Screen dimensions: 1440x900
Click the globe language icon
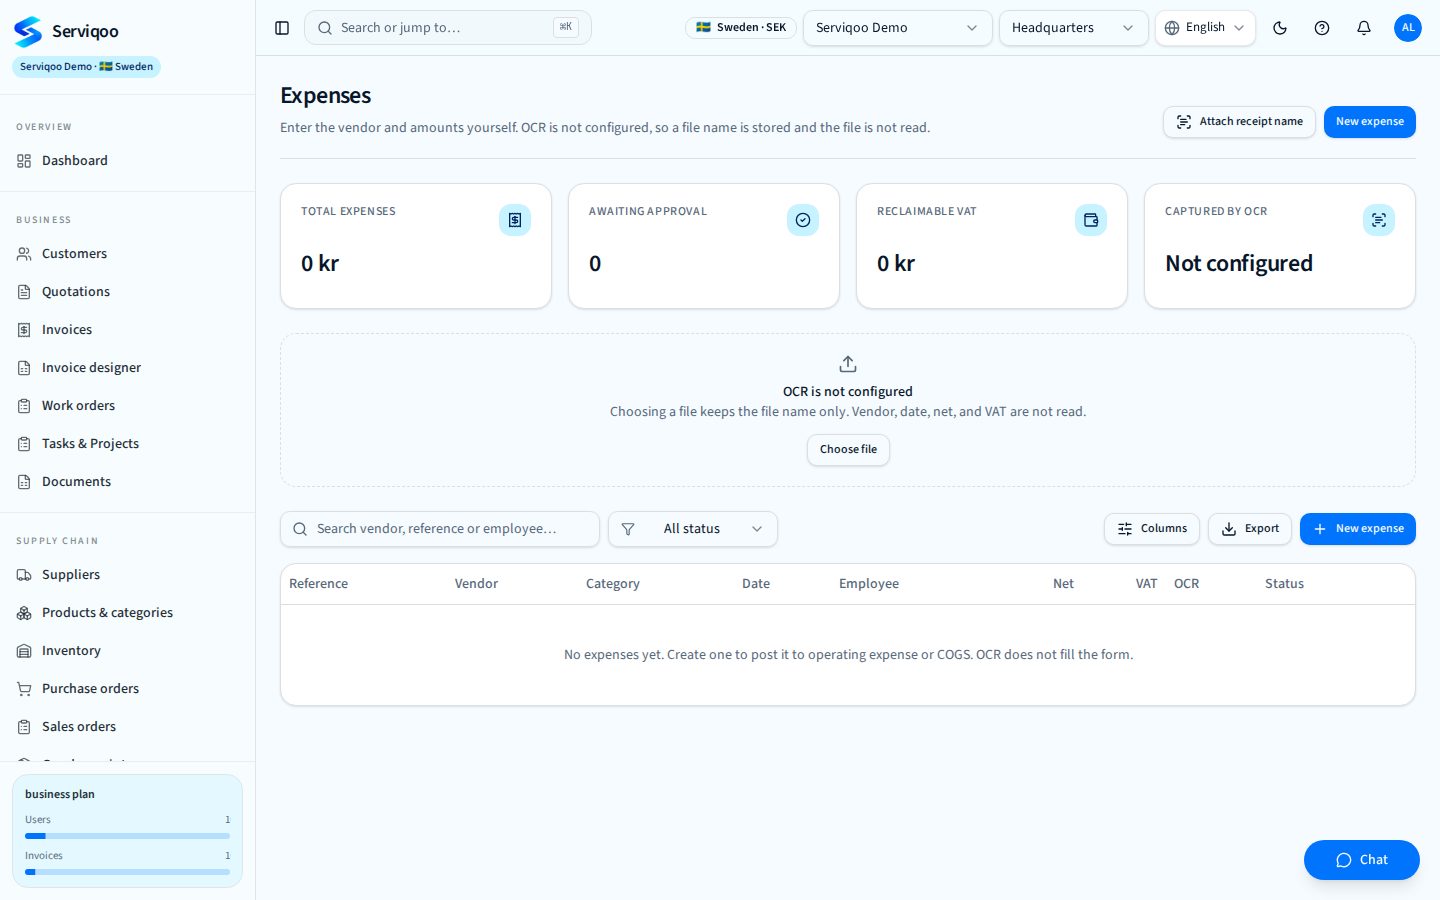[x=1172, y=28]
